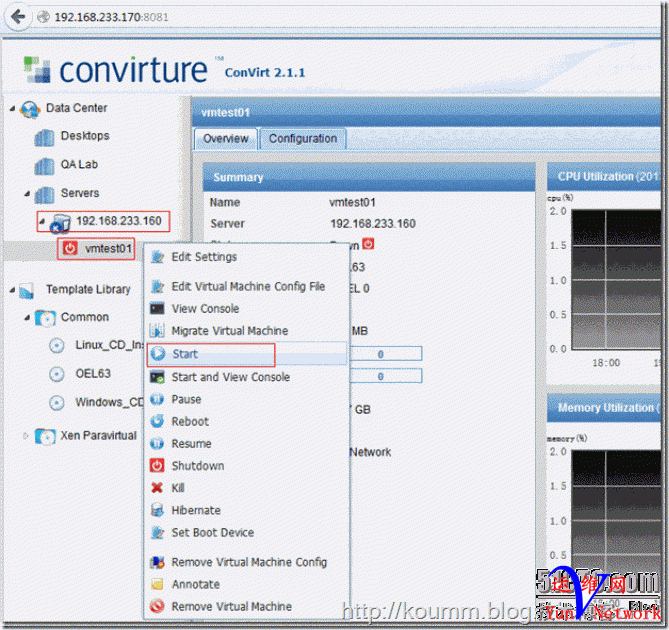Click the 192.168.233.160 server node icon
Image resolution: width=669 pixels, height=630 pixels.
click(x=60, y=223)
